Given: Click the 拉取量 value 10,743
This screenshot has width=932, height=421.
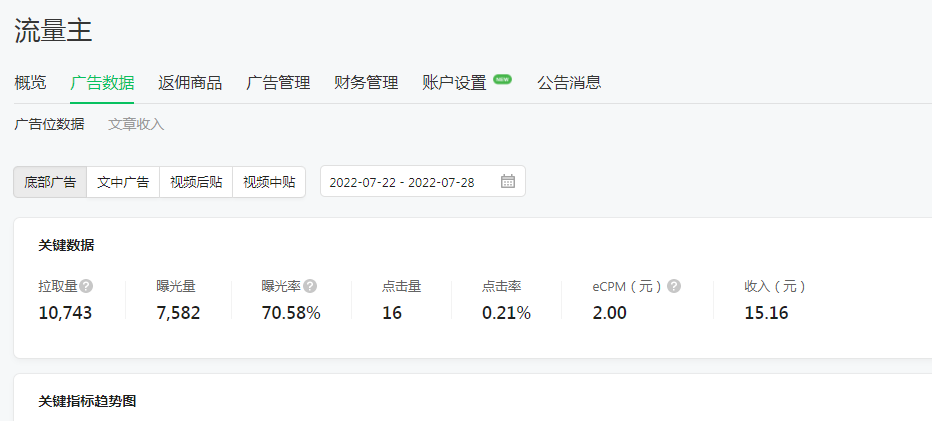Looking at the screenshot, I should [x=65, y=313].
